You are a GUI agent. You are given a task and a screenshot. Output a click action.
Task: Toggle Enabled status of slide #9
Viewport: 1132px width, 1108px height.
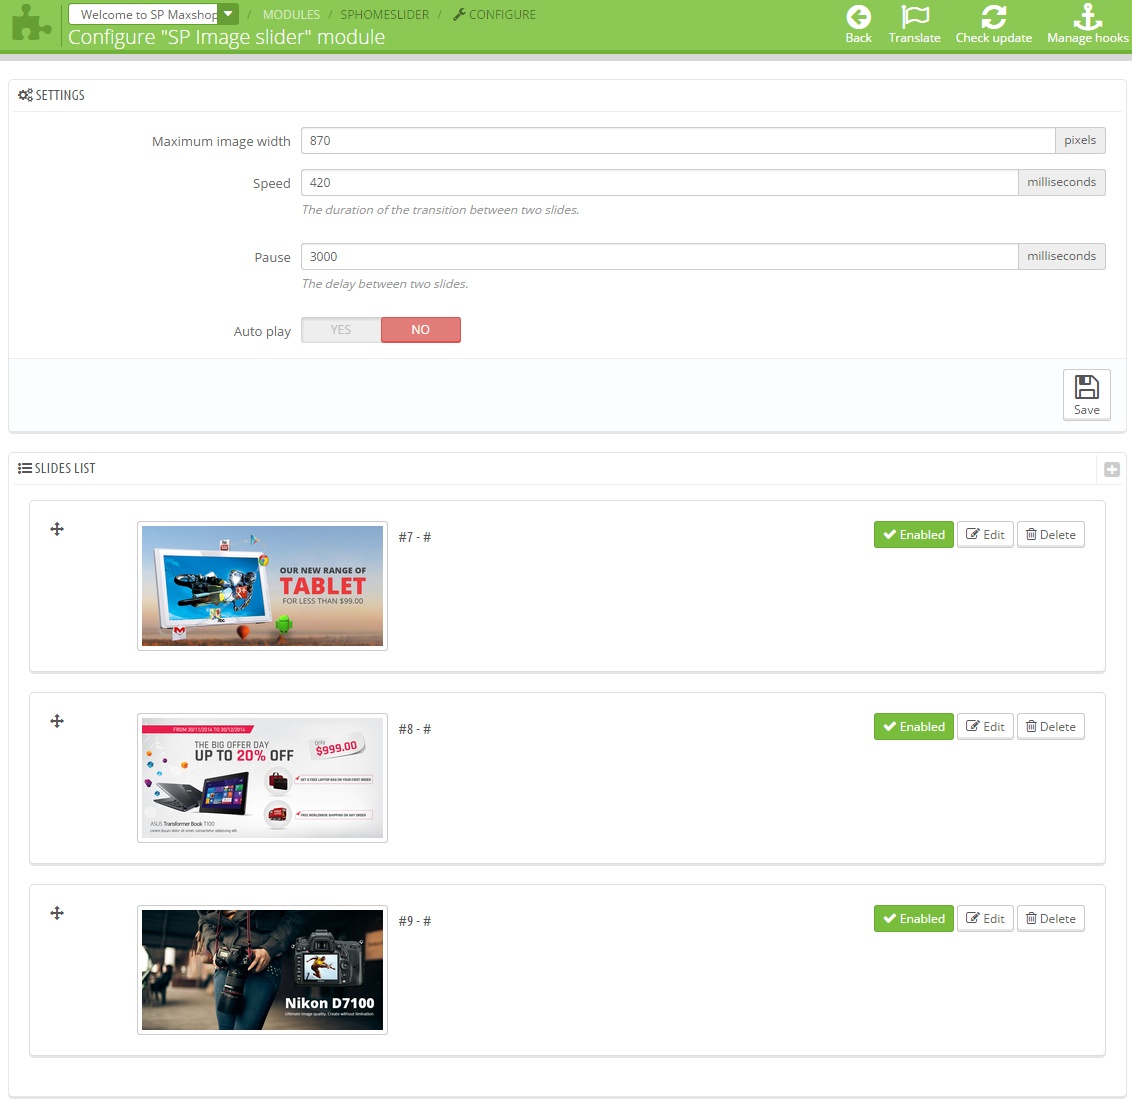913,919
